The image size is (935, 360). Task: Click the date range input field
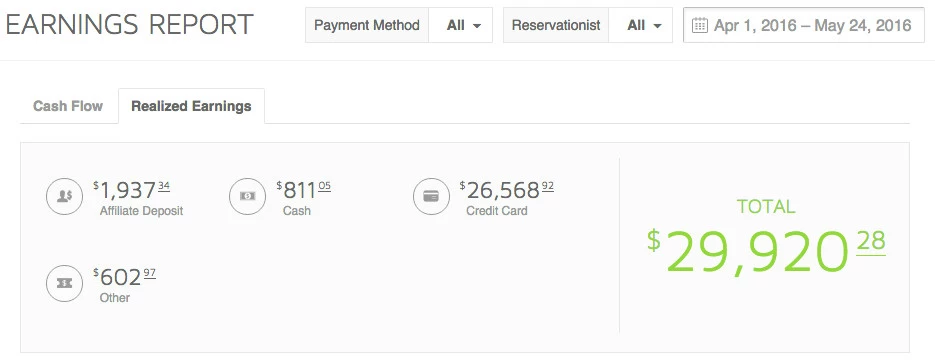click(804, 25)
